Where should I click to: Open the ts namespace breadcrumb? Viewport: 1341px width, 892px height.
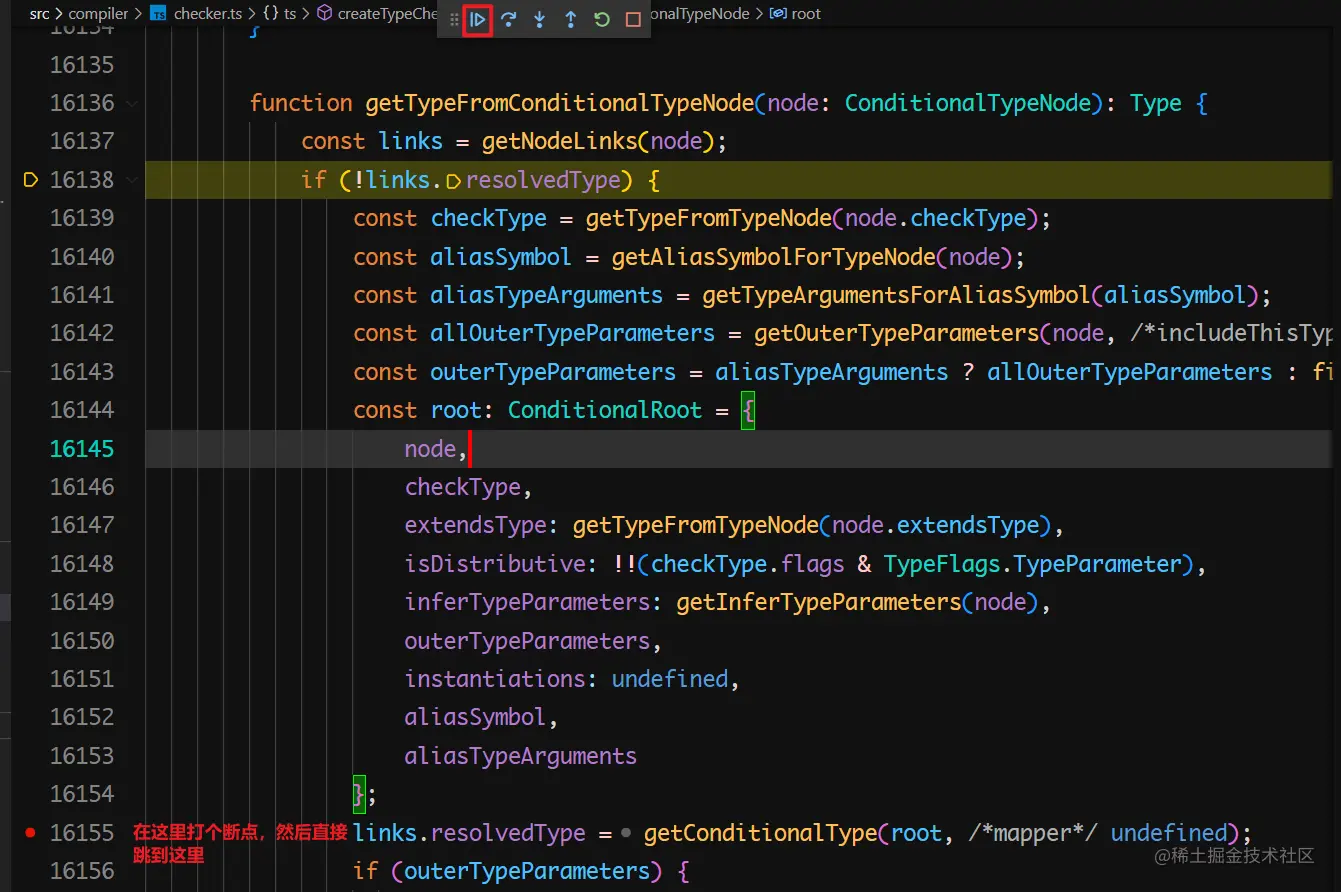click(x=279, y=14)
